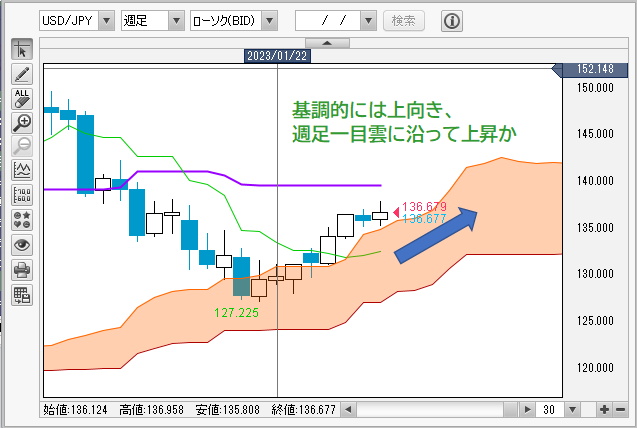Click the 安値:135.808 low value
Screen dimensions: 637x428
coord(228,410)
